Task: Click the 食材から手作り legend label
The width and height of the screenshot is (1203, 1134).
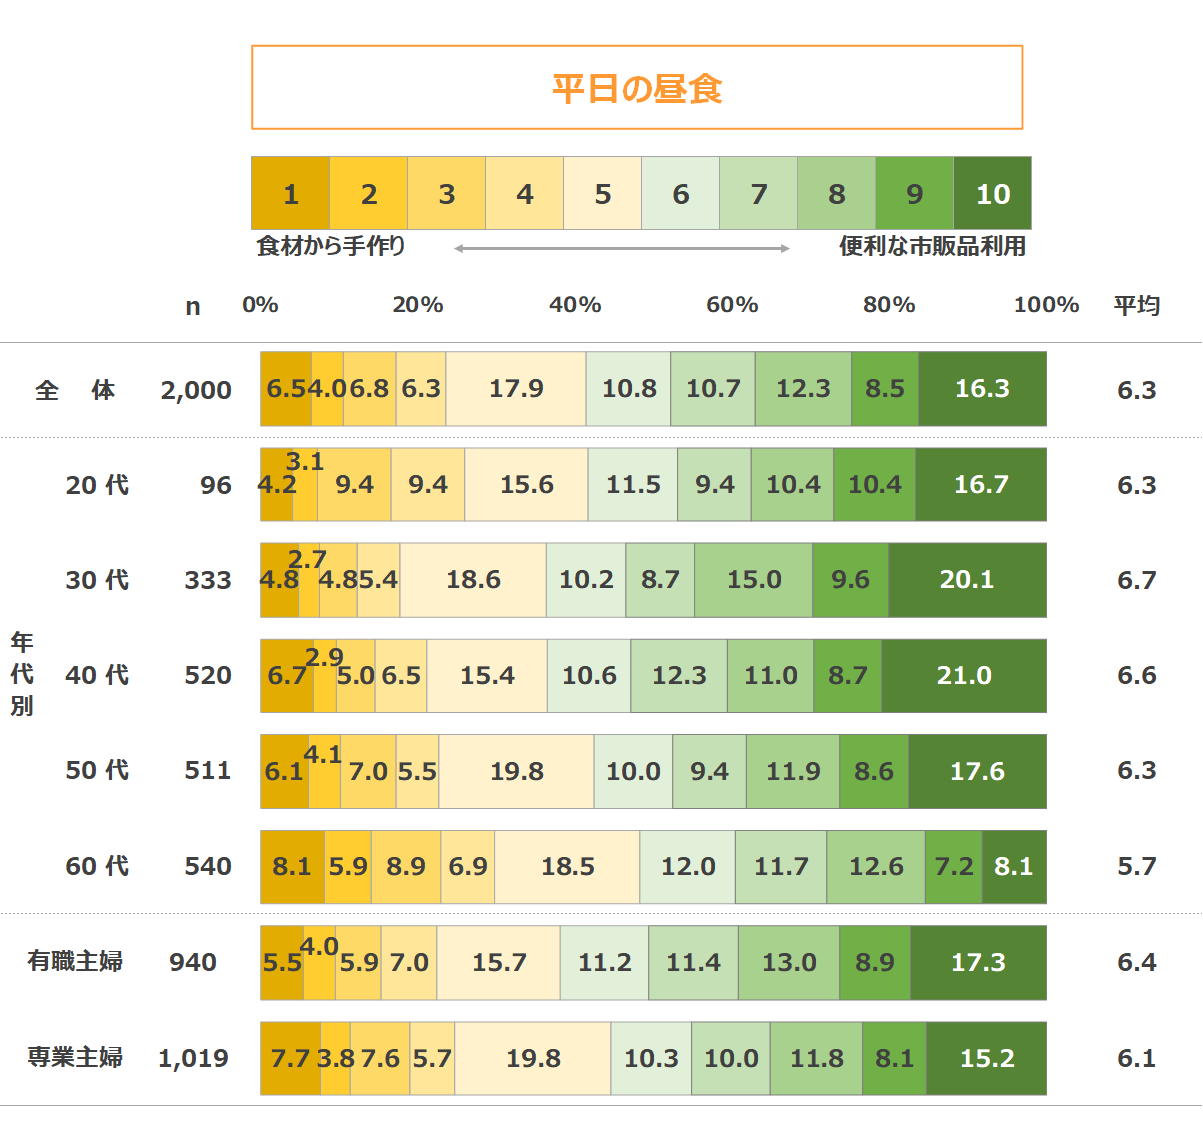Action: click(331, 246)
